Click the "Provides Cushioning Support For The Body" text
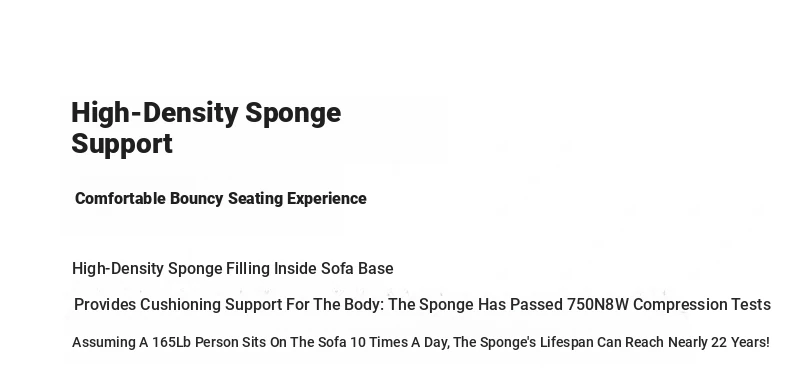The image size is (790, 368). click(x=230, y=304)
